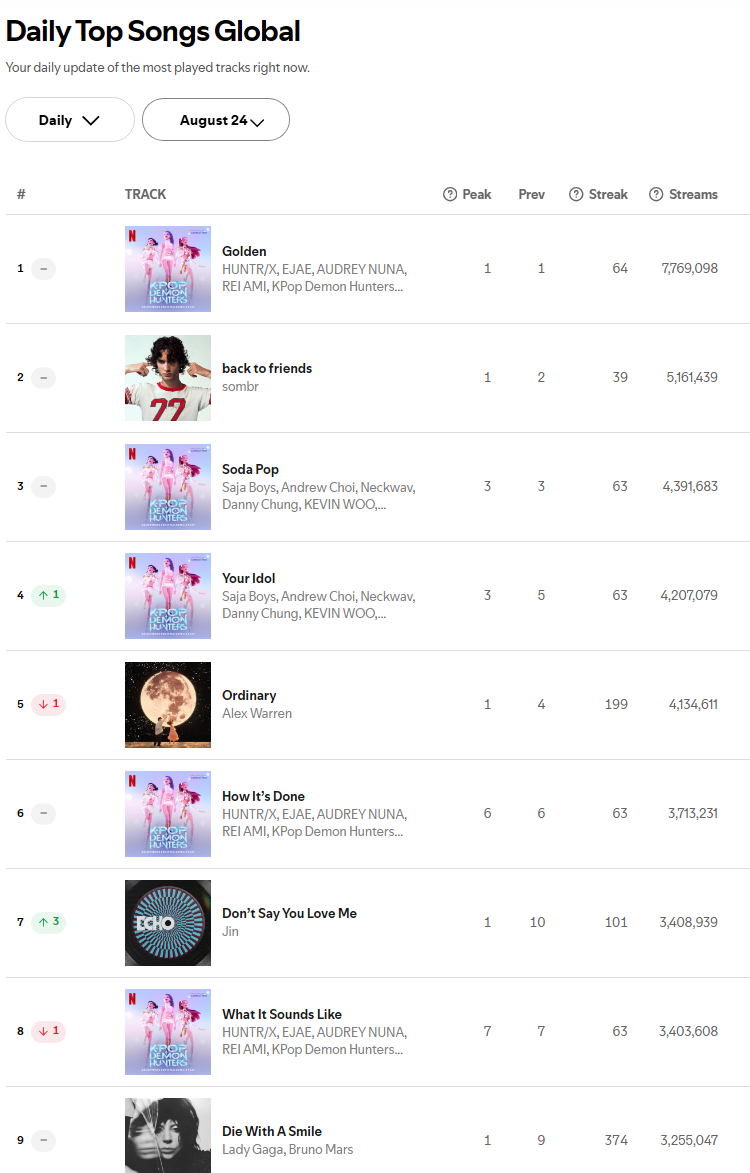Image resolution: width=750 pixels, height=1173 pixels.
Task: Click the up-3 rank indicator for Don't Say You Love Me
Action: point(48,922)
